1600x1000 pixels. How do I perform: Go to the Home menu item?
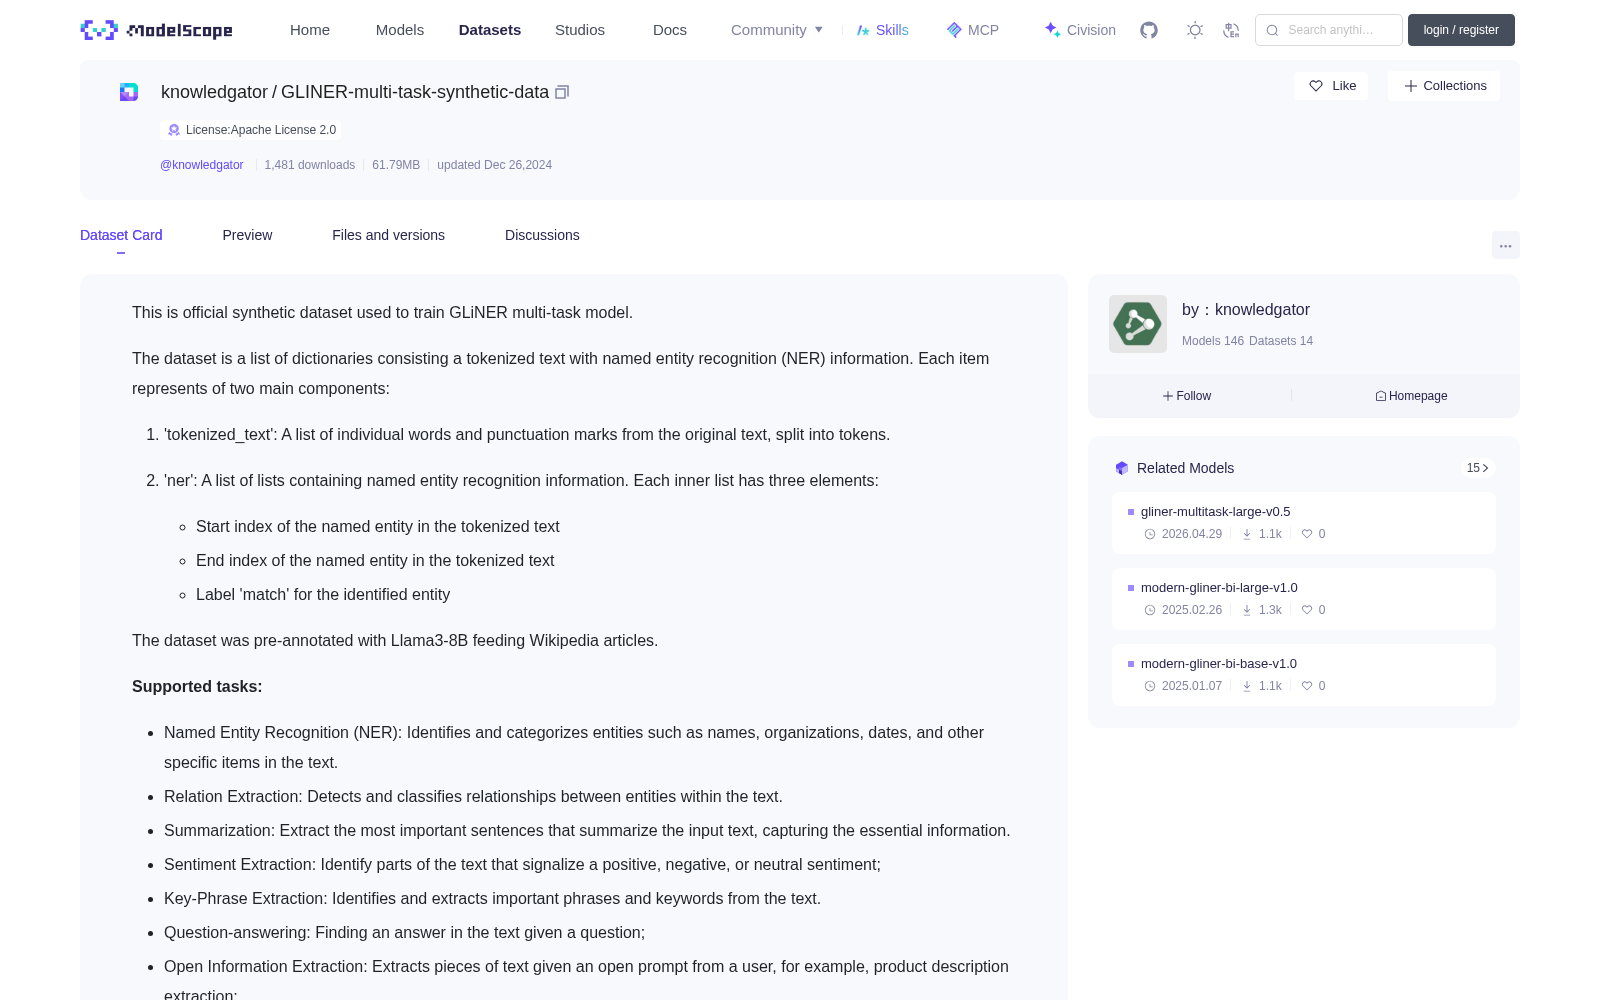pos(310,30)
